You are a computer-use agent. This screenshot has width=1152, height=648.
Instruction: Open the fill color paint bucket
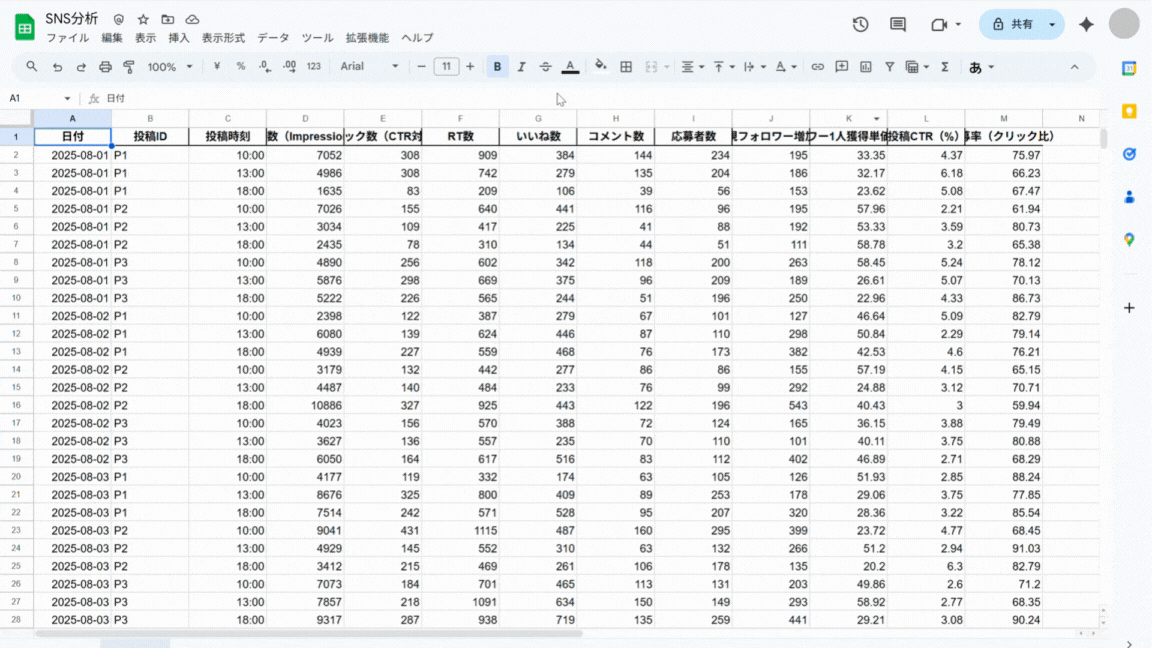pos(600,66)
